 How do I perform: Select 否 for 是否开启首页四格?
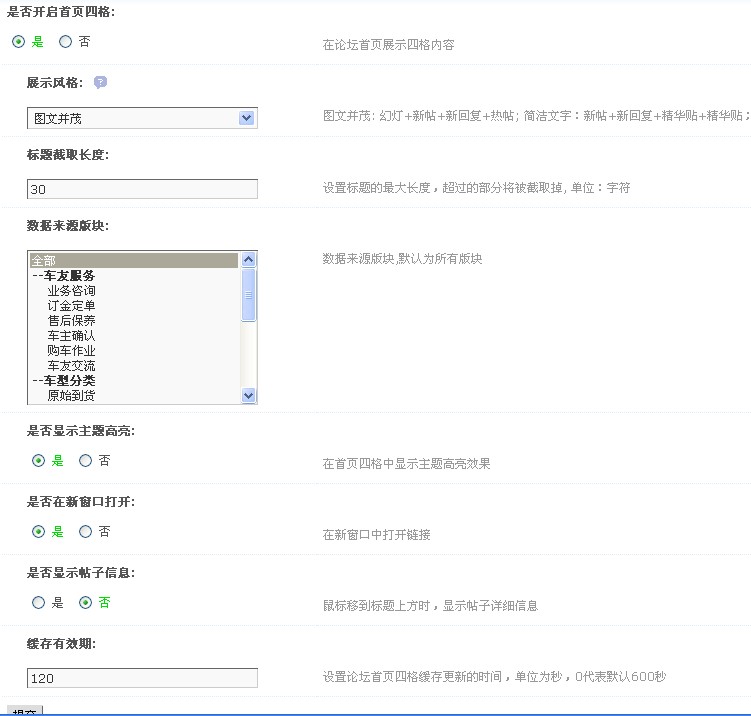click(x=66, y=42)
